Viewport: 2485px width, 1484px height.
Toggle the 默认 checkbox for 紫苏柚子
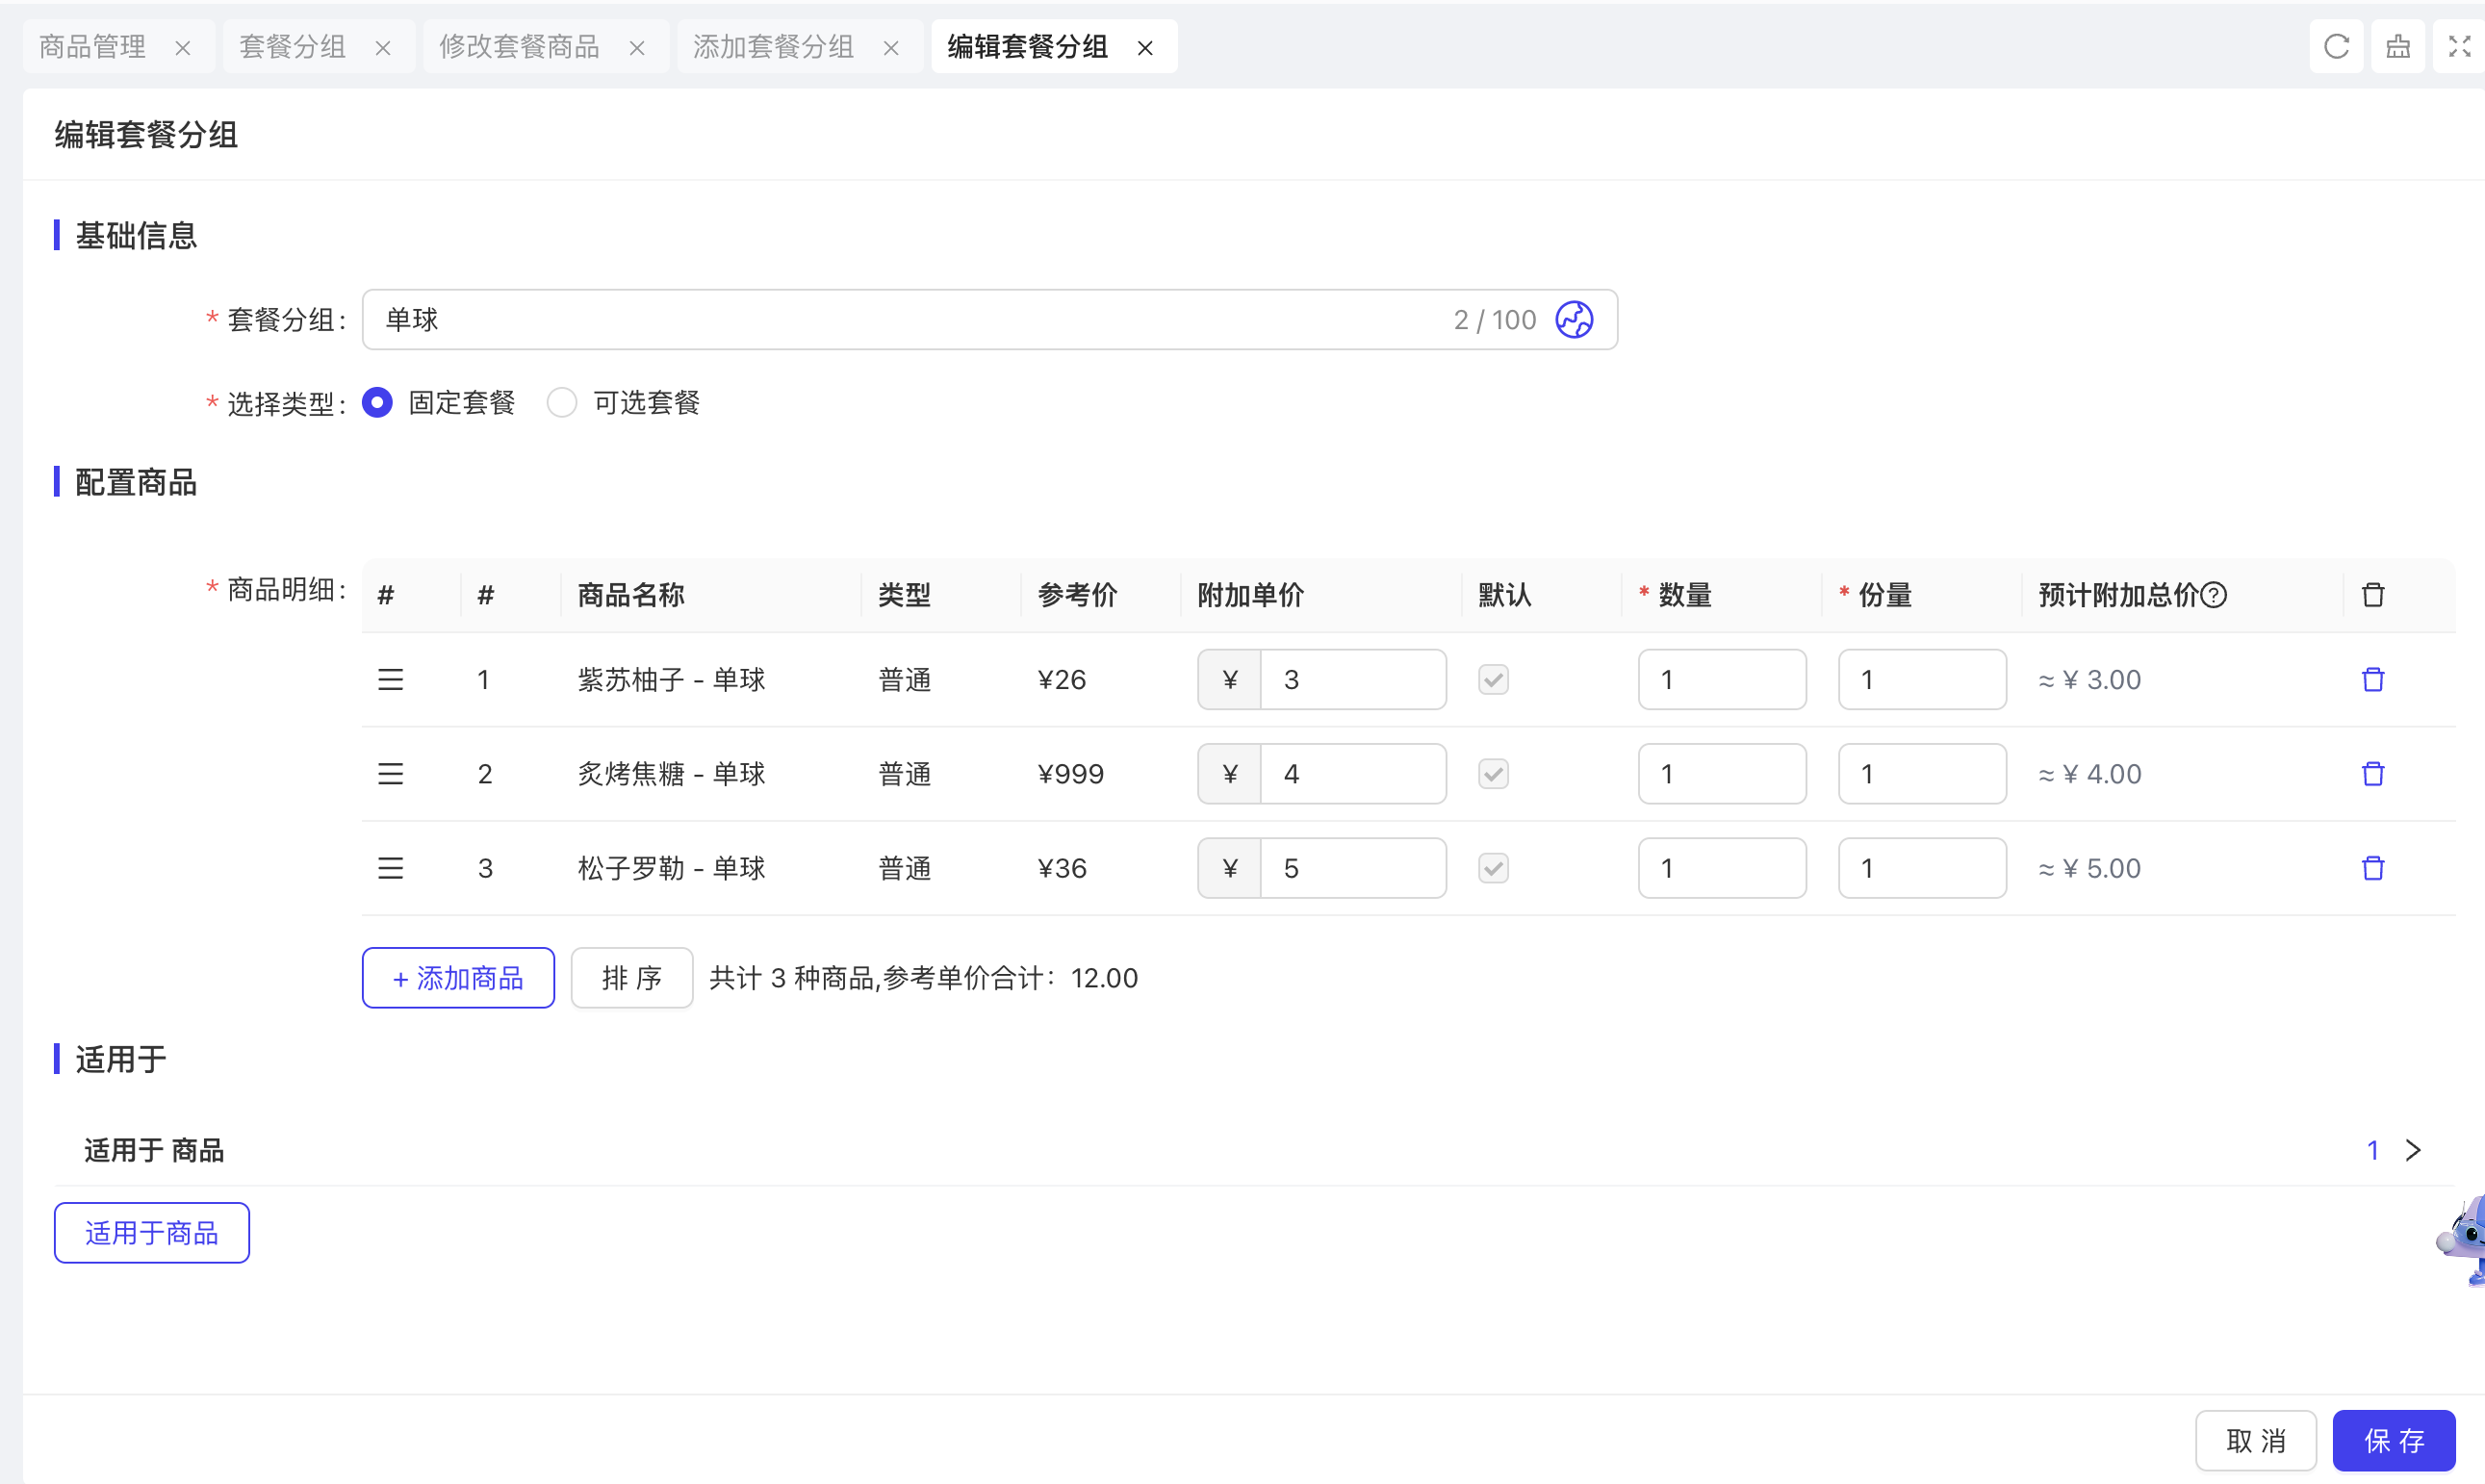point(1493,680)
